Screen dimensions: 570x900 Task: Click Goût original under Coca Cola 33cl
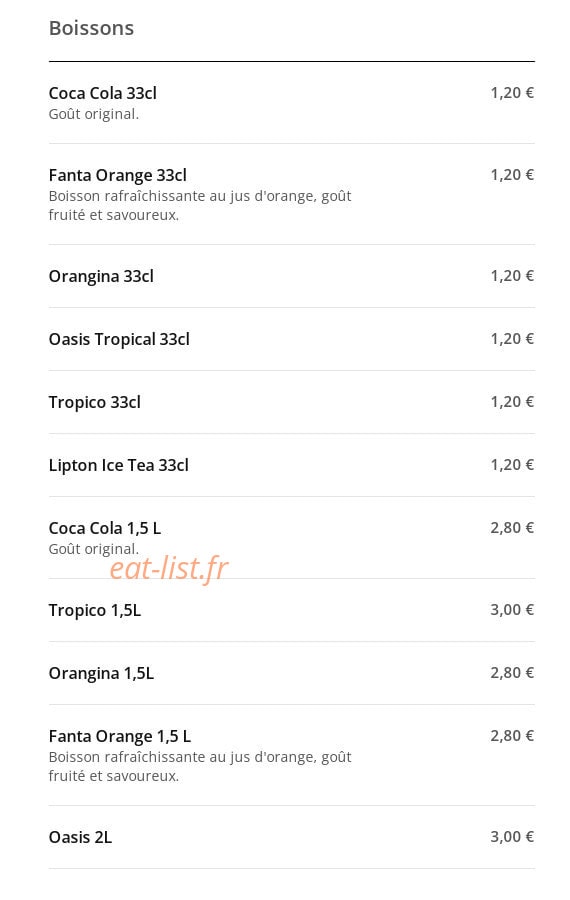pyautogui.click(x=94, y=114)
